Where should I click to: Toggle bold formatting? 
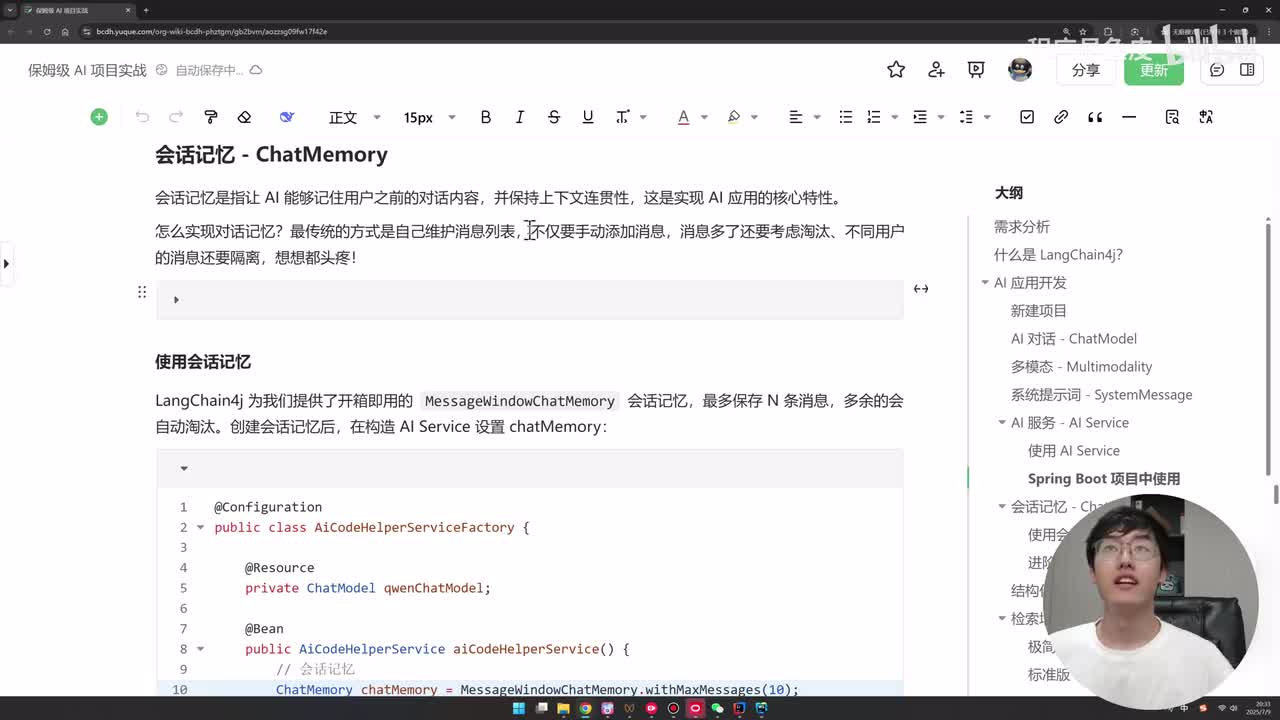(486, 117)
